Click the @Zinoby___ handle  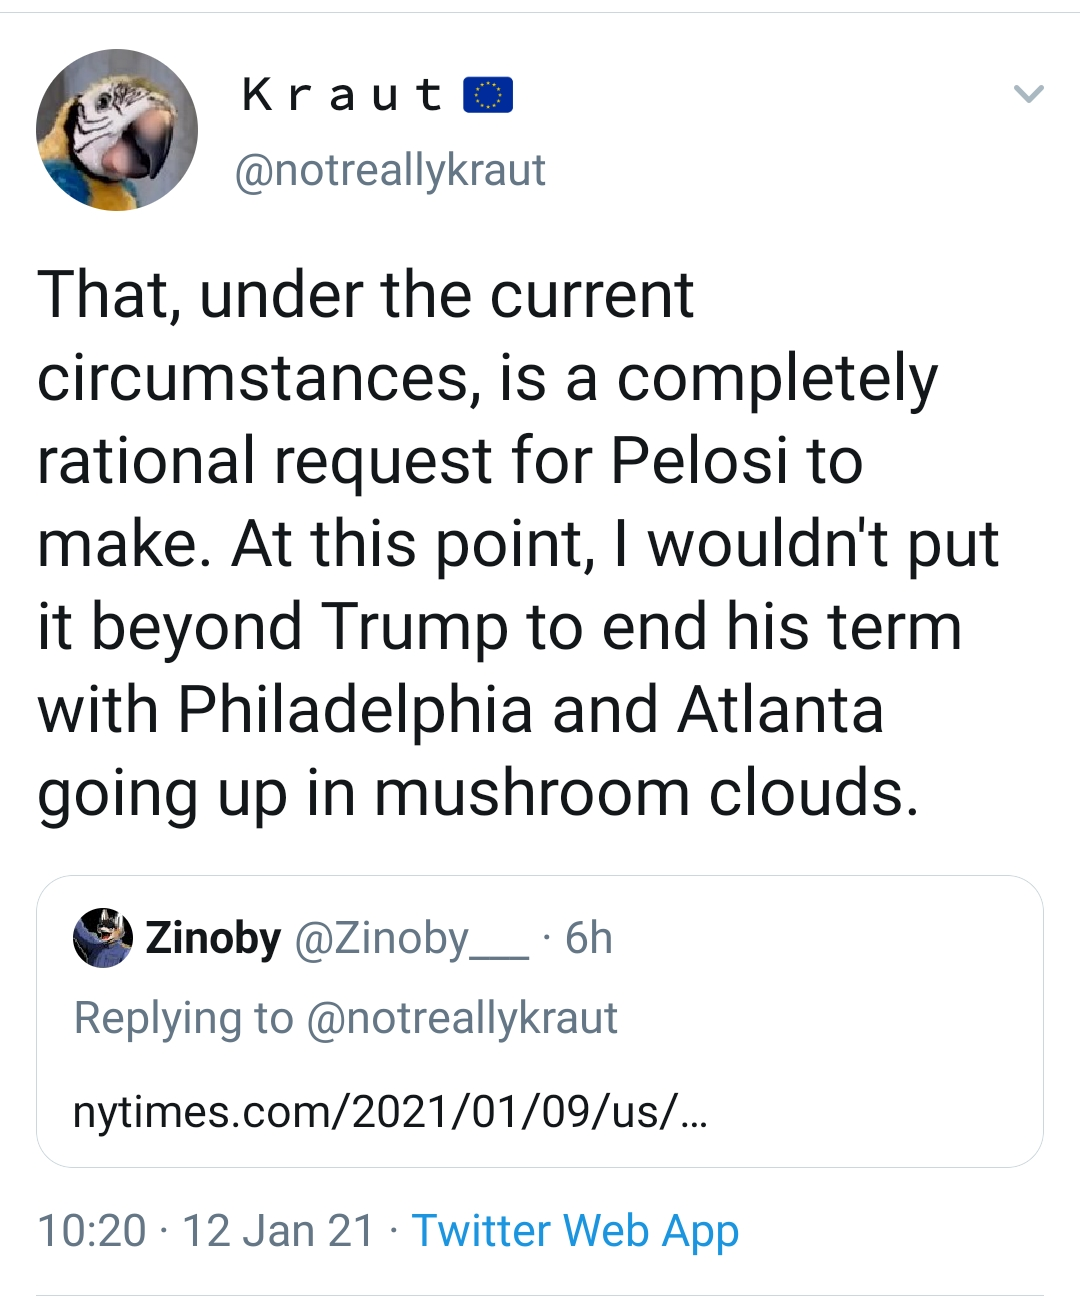tap(411, 938)
